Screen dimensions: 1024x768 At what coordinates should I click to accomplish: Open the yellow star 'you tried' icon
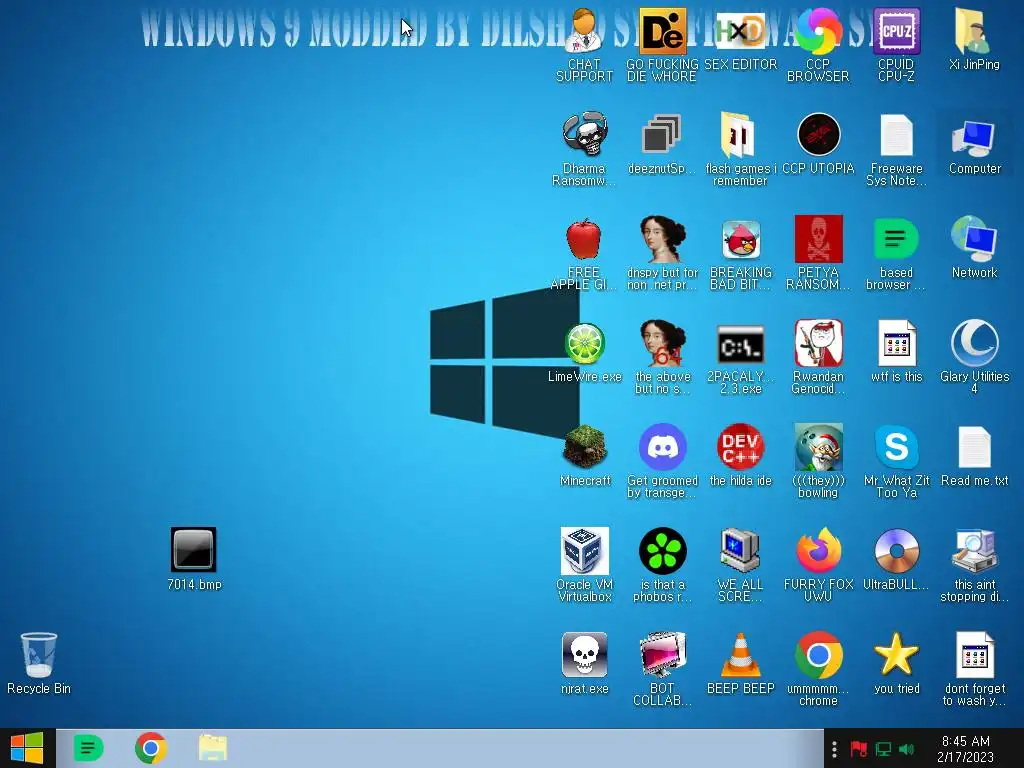pyautogui.click(x=896, y=664)
